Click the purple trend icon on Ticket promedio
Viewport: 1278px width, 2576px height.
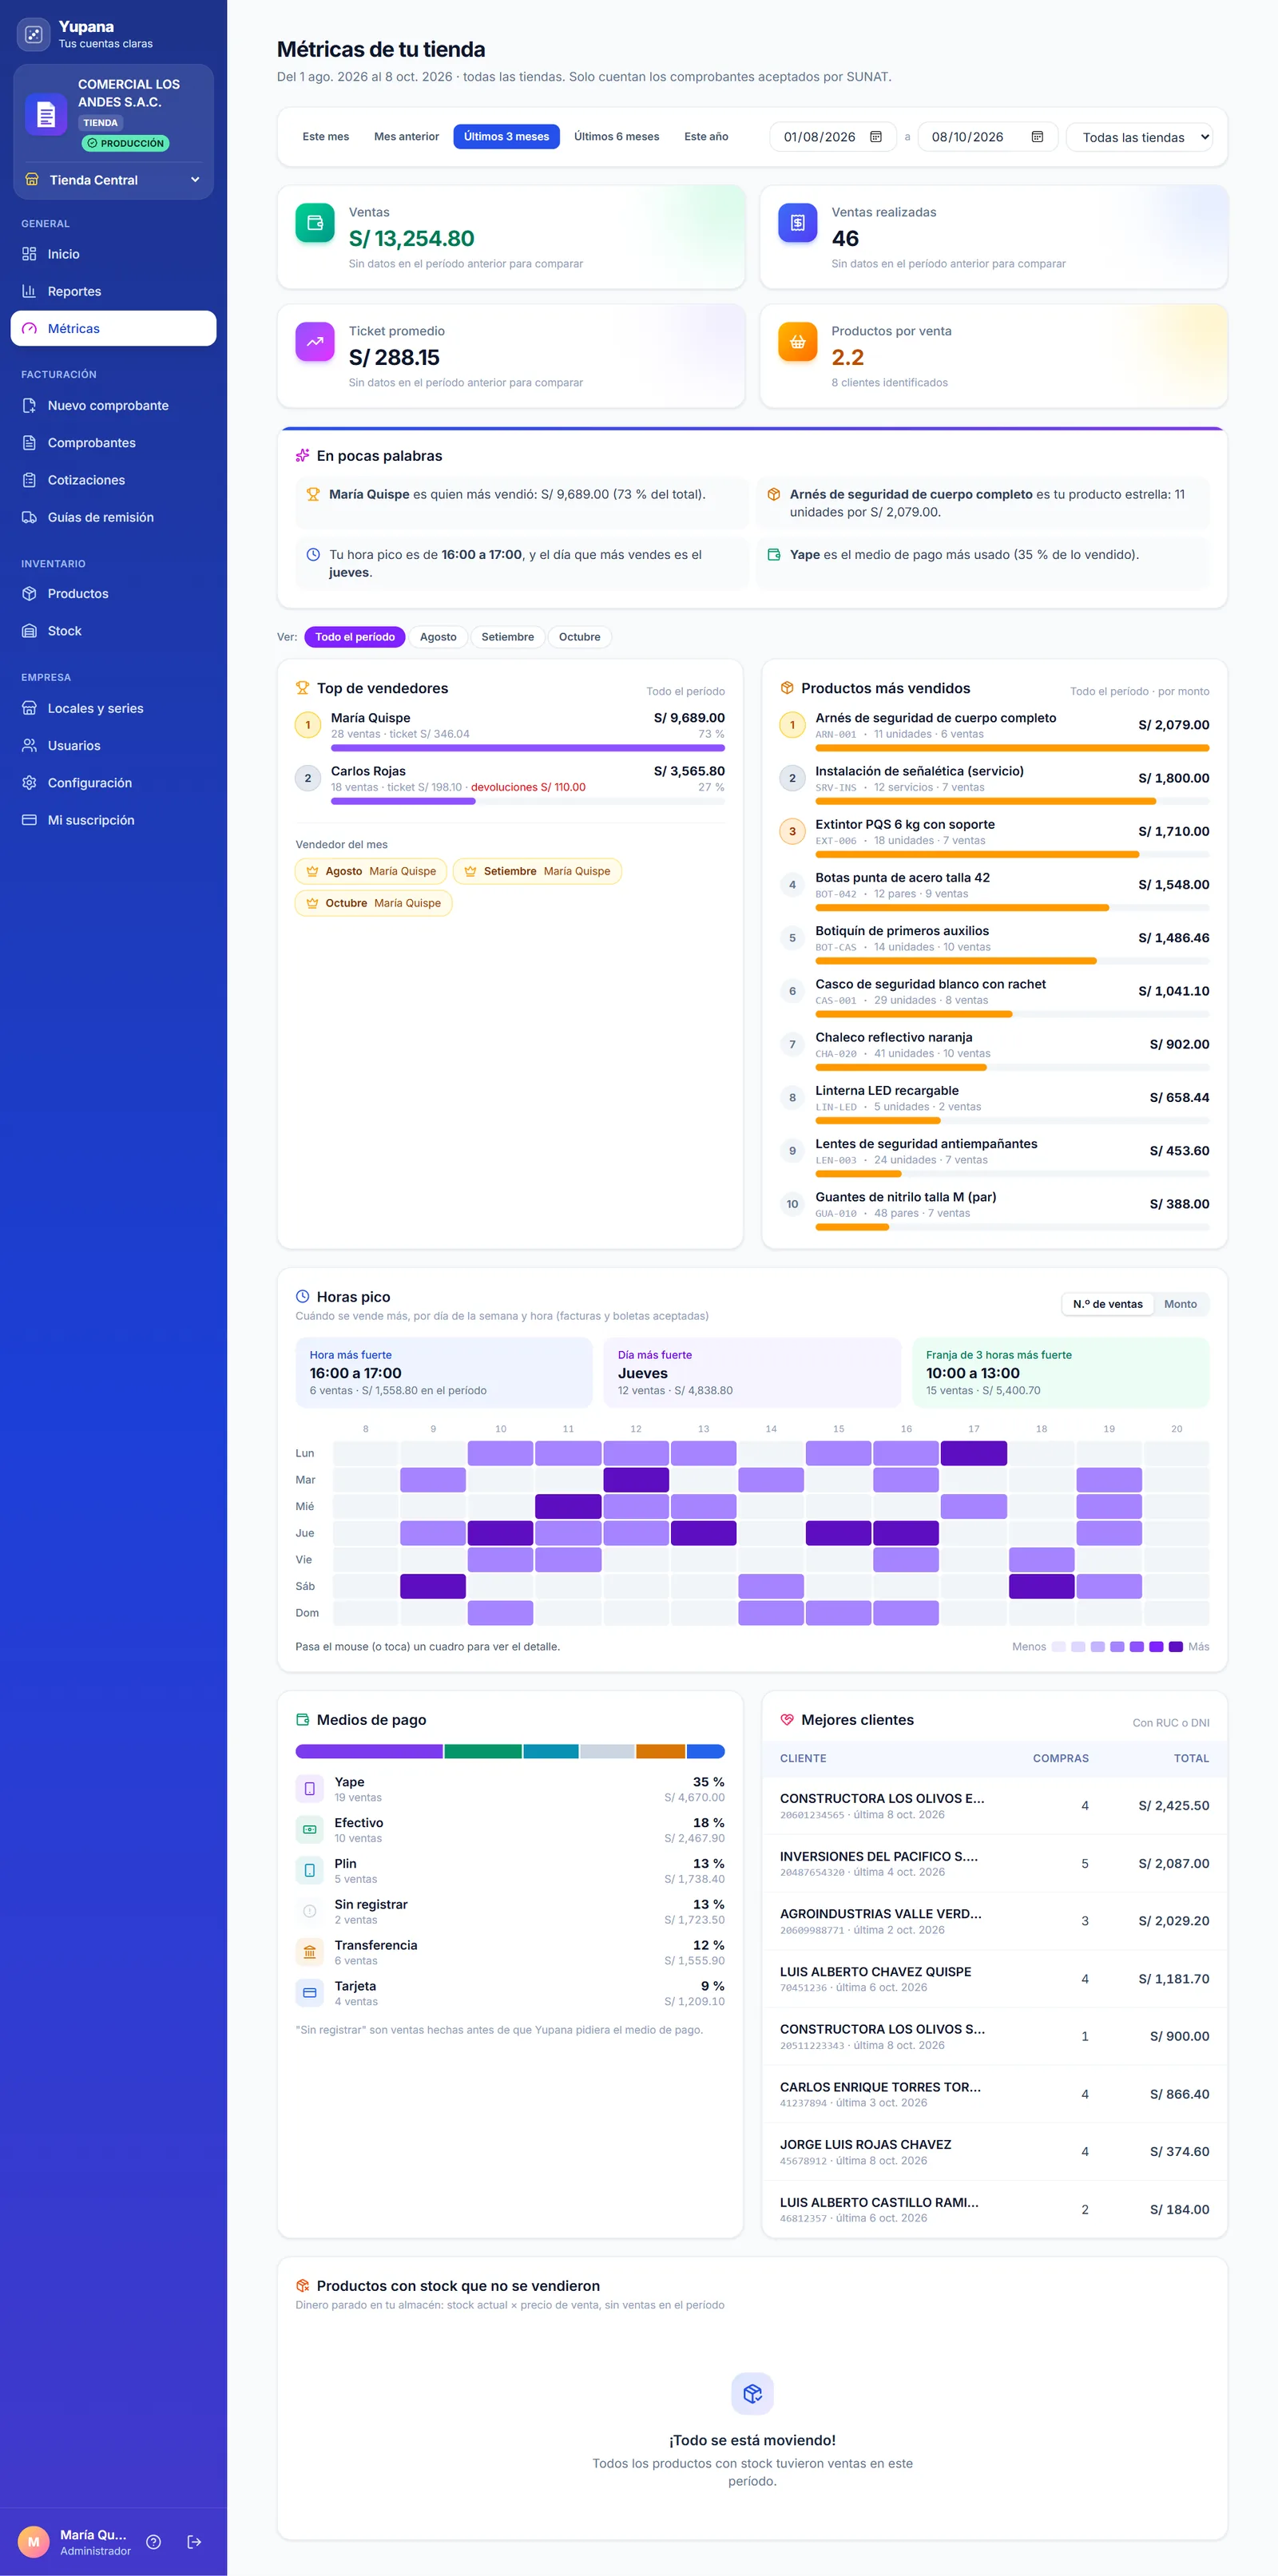point(315,342)
